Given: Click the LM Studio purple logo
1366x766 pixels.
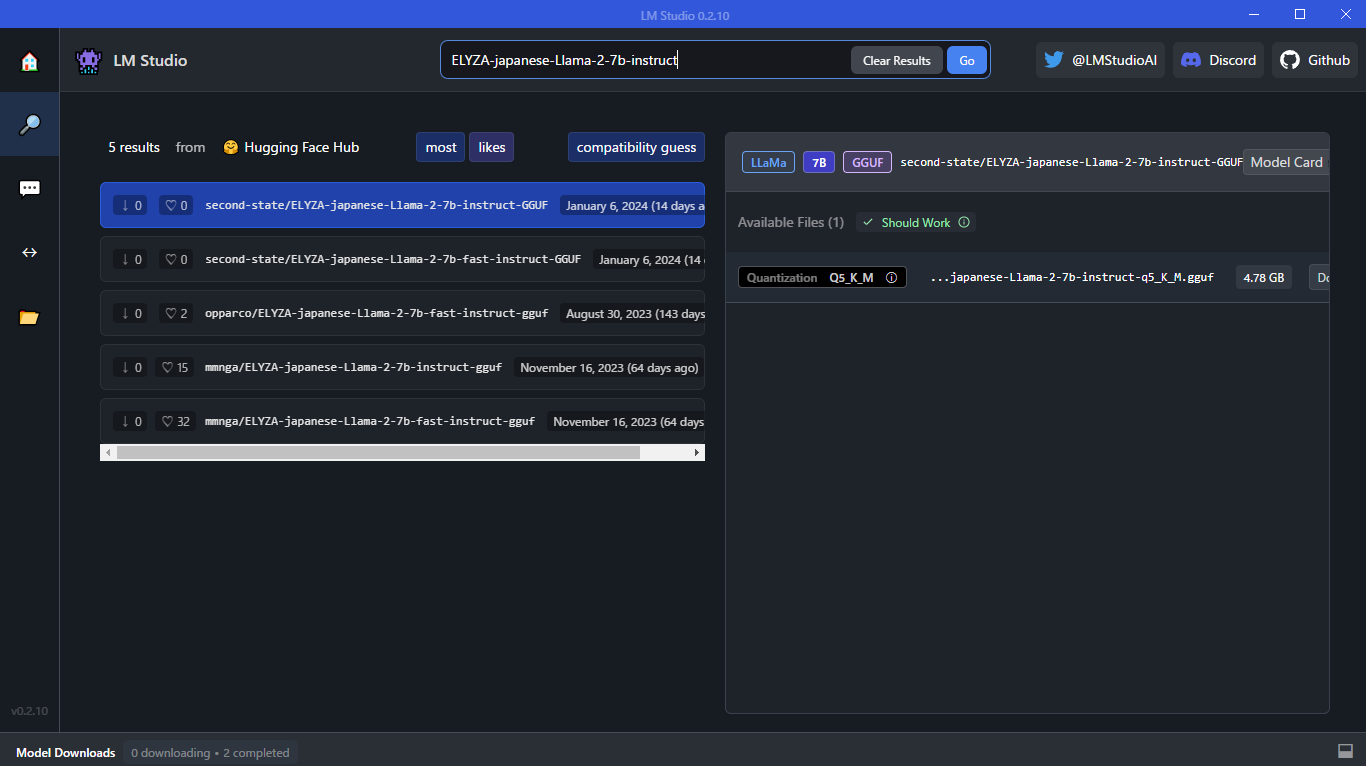Looking at the screenshot, I should click(89, 61).
